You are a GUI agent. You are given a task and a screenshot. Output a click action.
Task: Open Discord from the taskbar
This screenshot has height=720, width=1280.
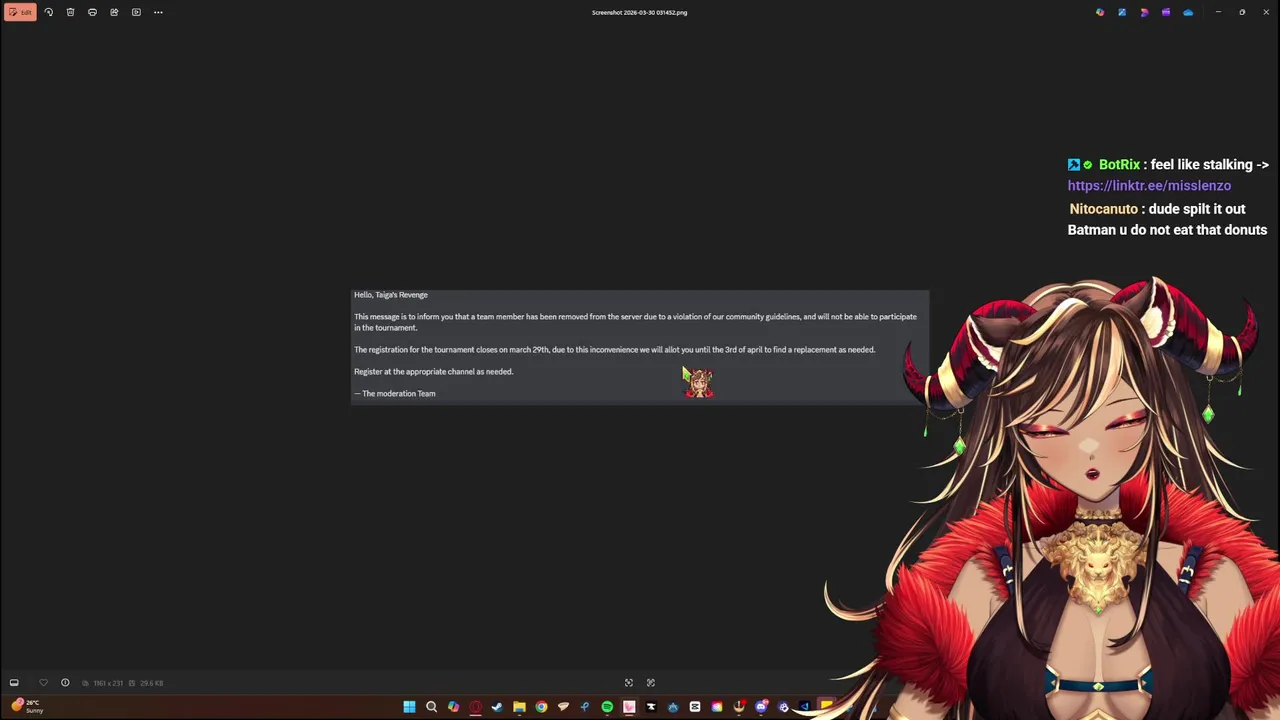click(x=761, y=707)
